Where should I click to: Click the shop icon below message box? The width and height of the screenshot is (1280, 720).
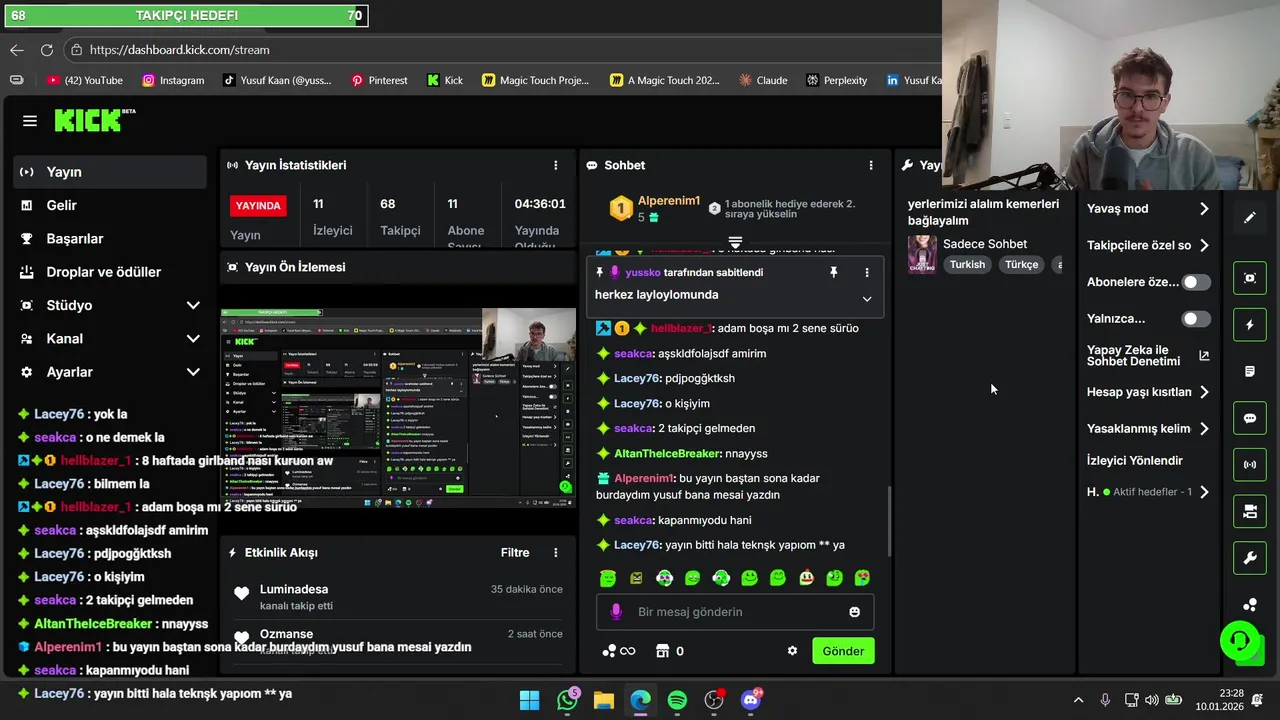tap(662, 651)
